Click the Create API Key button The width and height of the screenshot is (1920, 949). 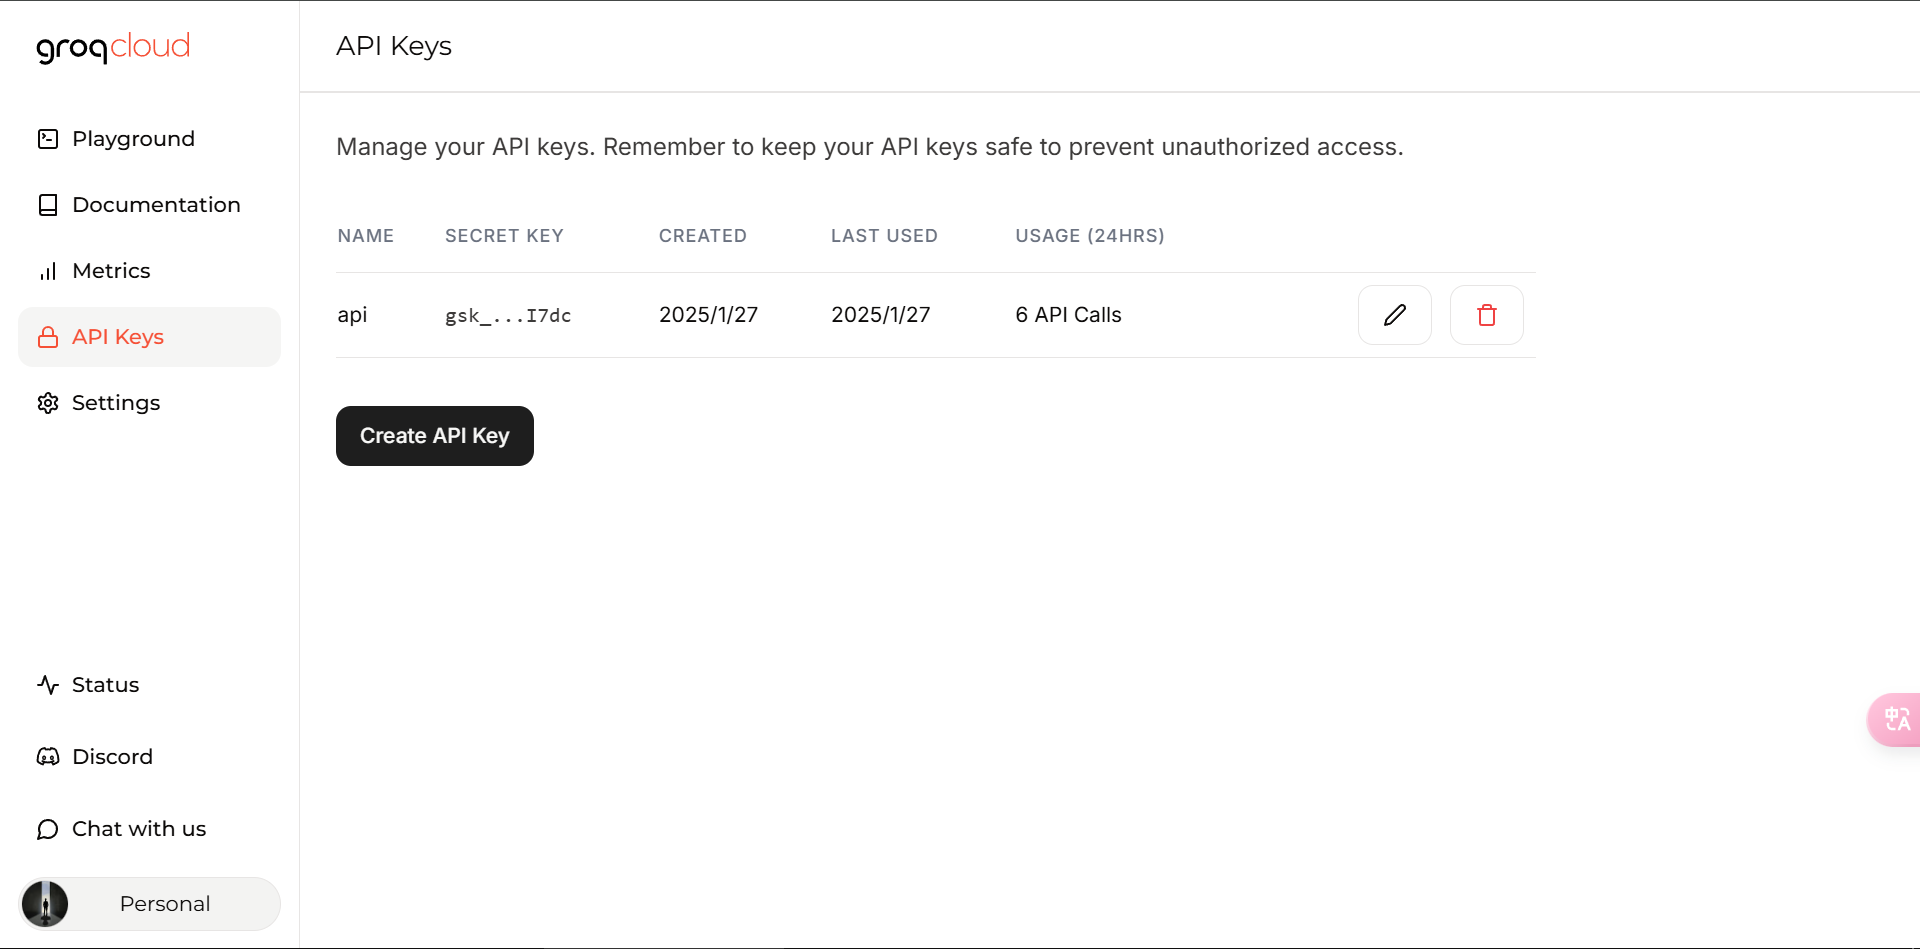(x=435, y=436)
